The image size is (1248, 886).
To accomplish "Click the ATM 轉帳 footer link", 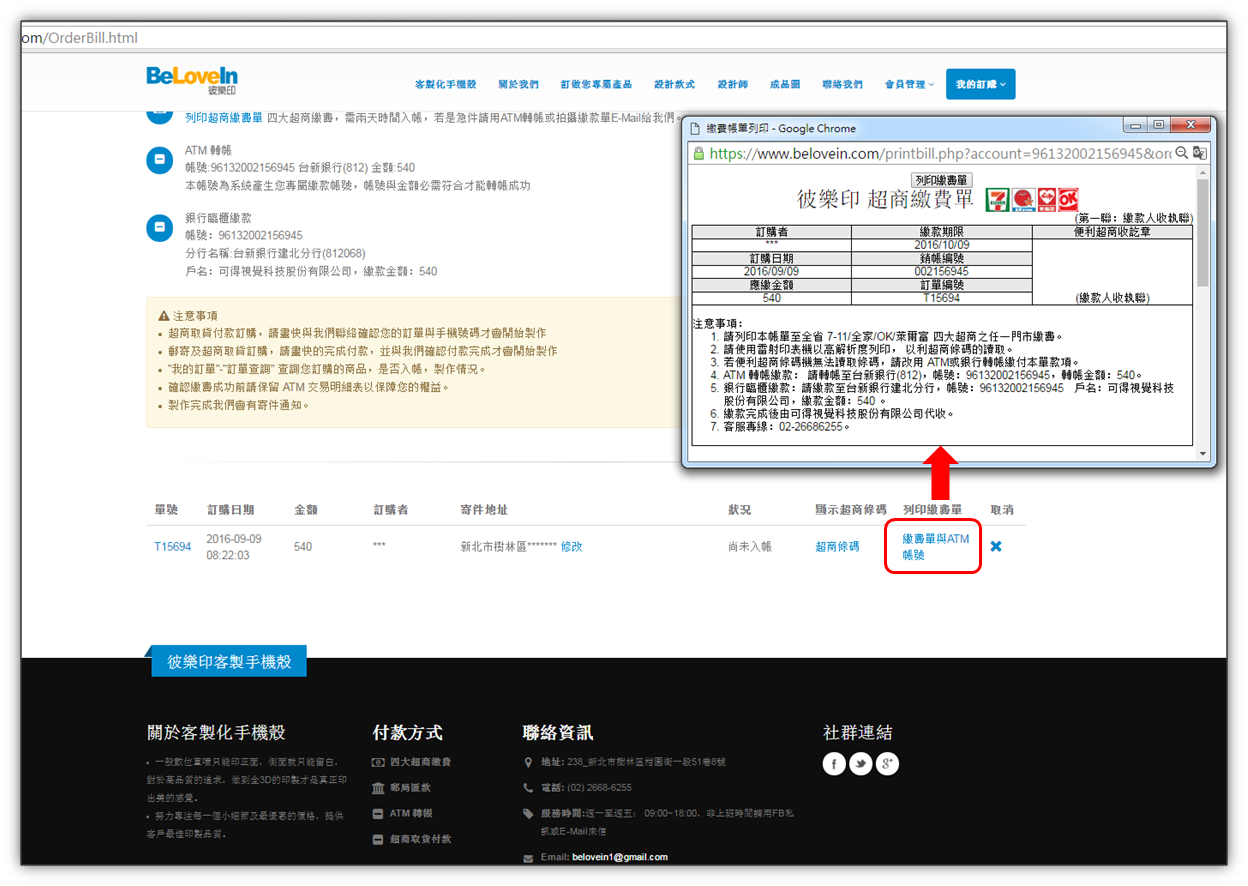I will click(411, 814).
